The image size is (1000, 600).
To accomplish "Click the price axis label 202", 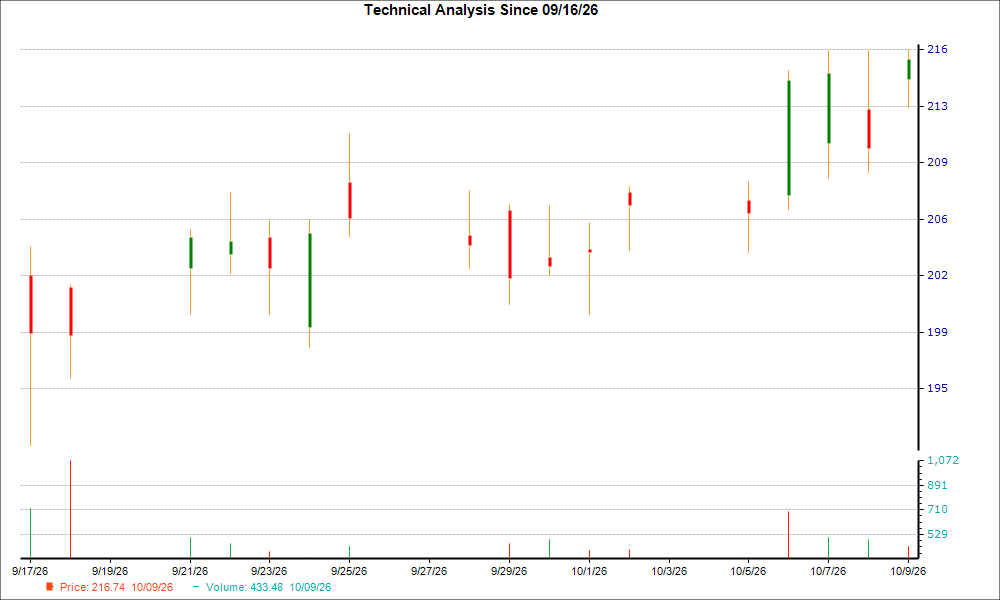I will coord(937,275).
